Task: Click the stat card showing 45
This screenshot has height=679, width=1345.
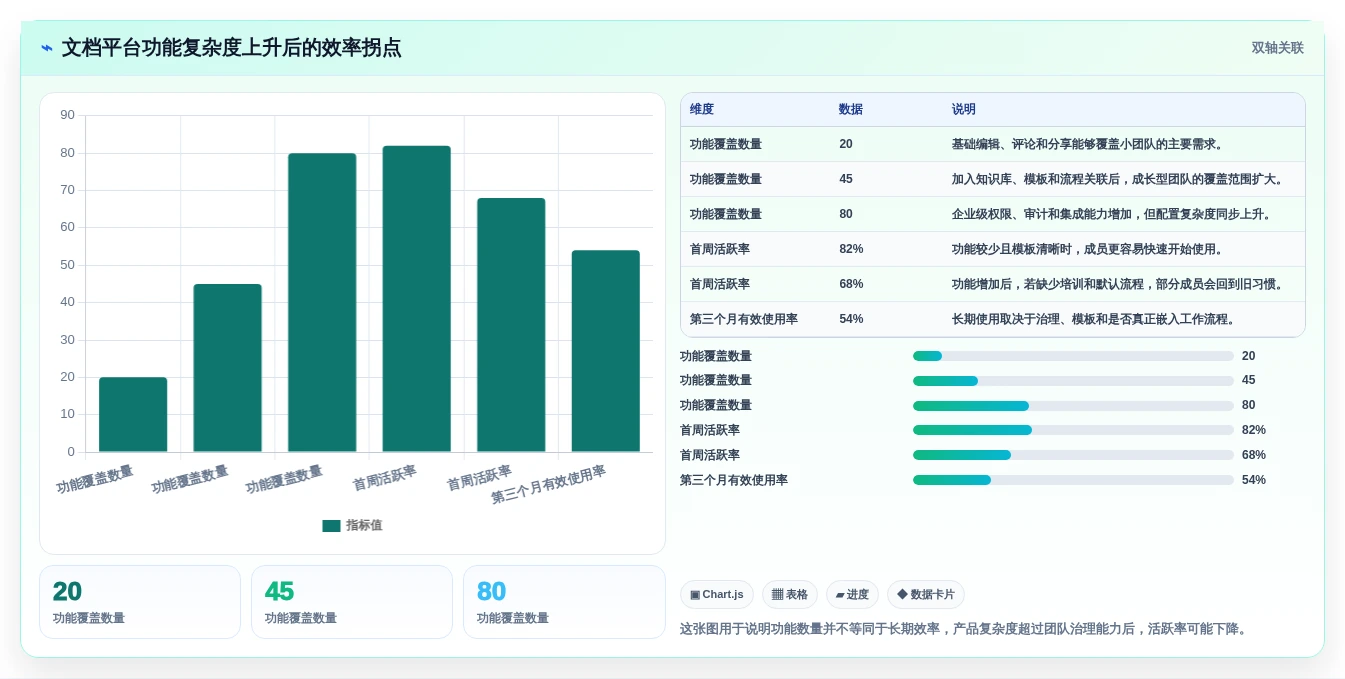Action: 352,602
